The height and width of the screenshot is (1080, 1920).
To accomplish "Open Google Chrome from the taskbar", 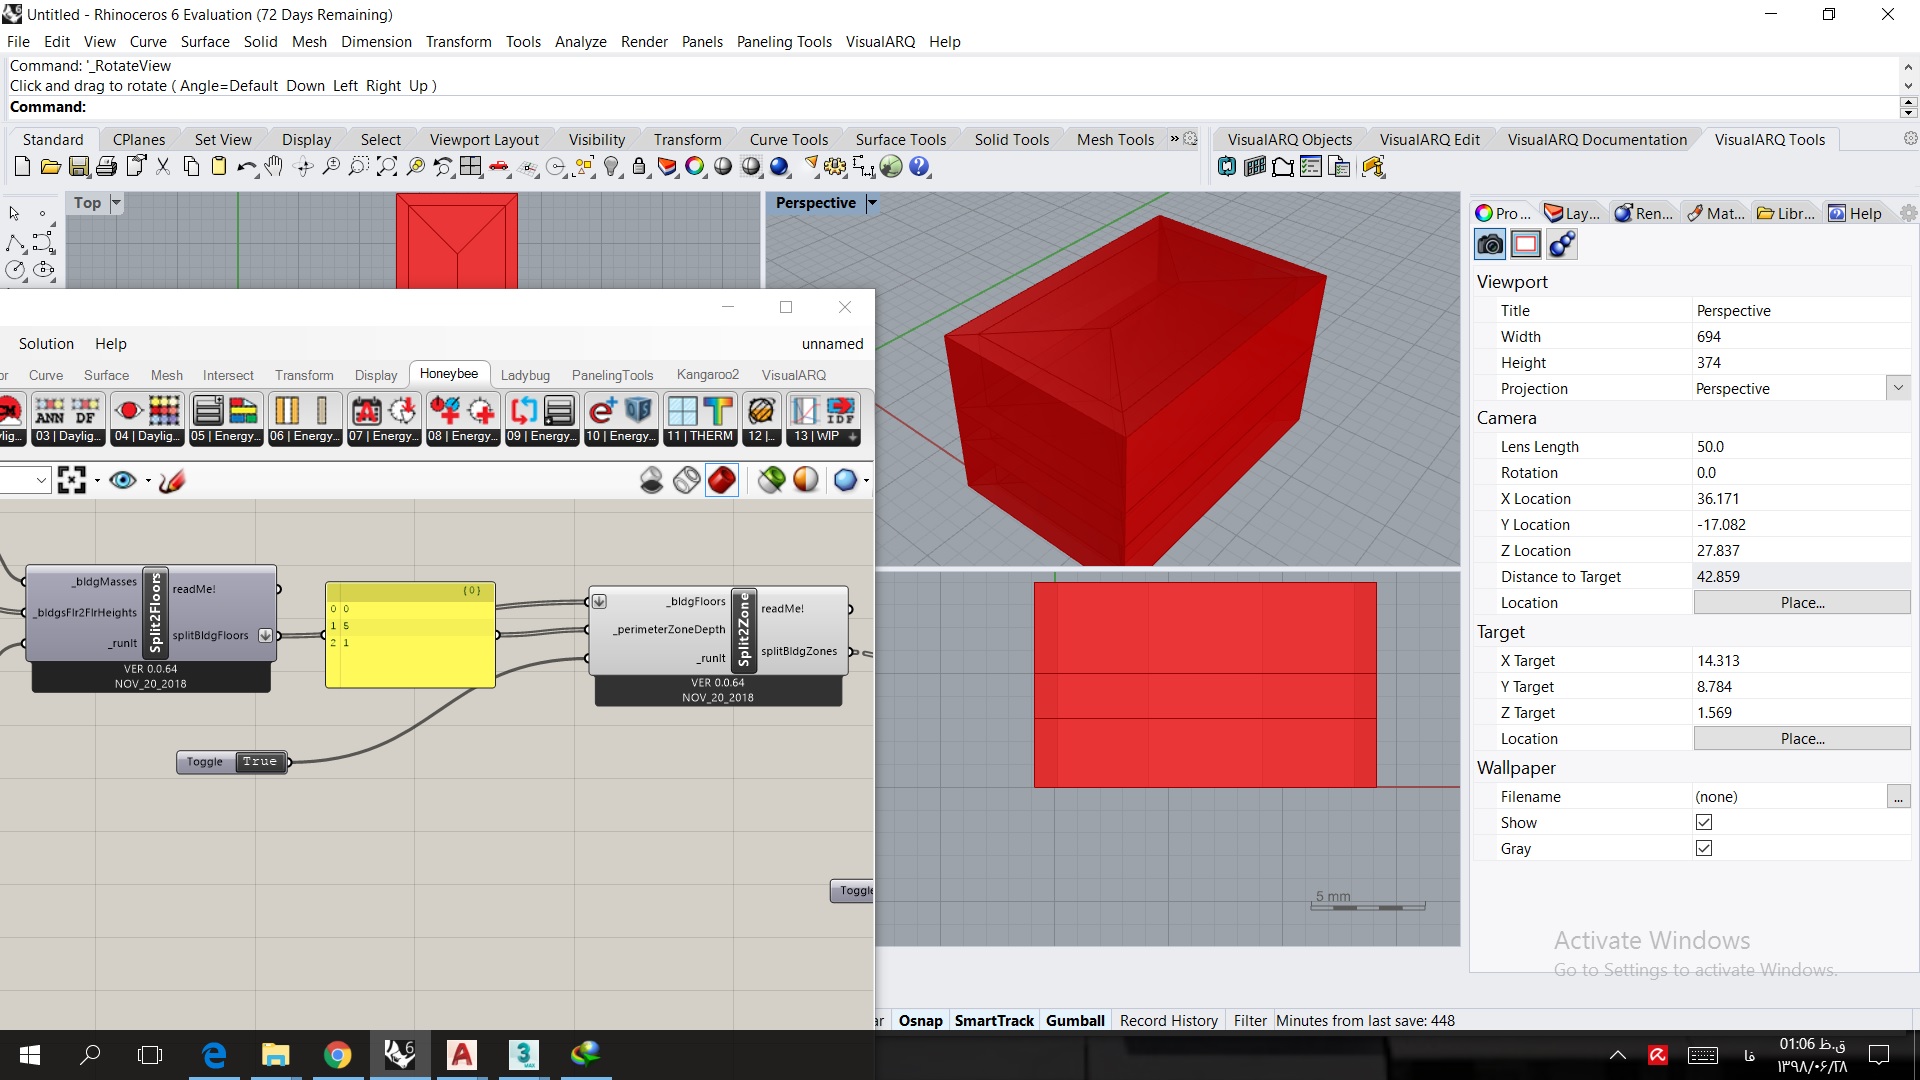I will pyautogui.click(x=337, y=1055).
